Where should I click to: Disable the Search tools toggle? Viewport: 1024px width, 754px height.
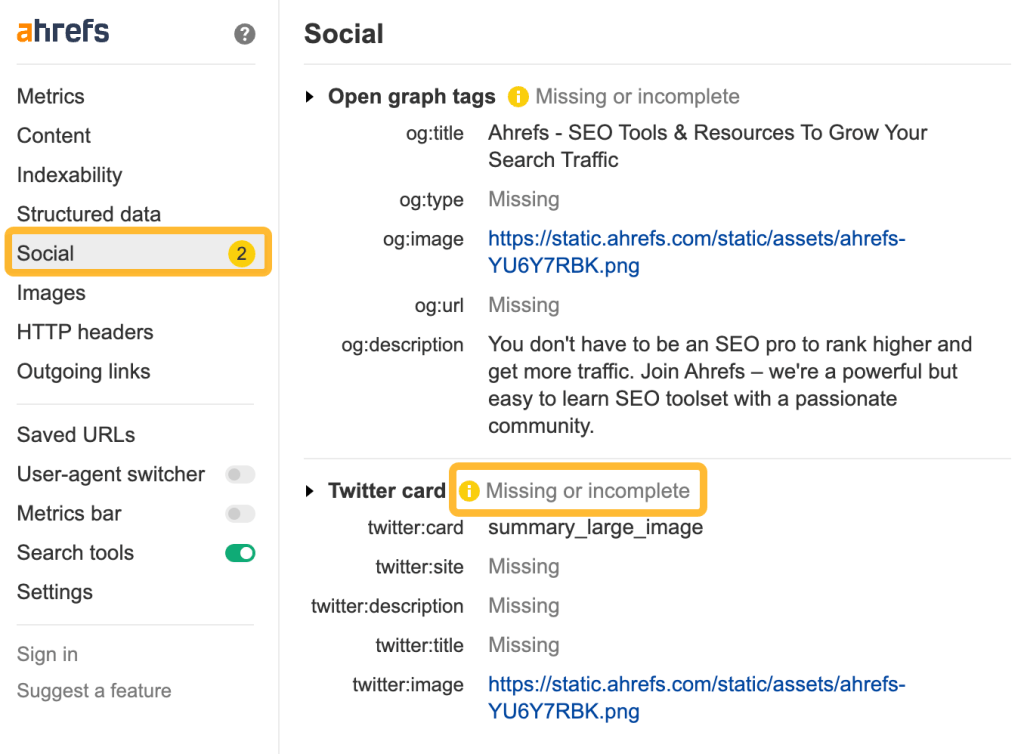tap(239, 552)
